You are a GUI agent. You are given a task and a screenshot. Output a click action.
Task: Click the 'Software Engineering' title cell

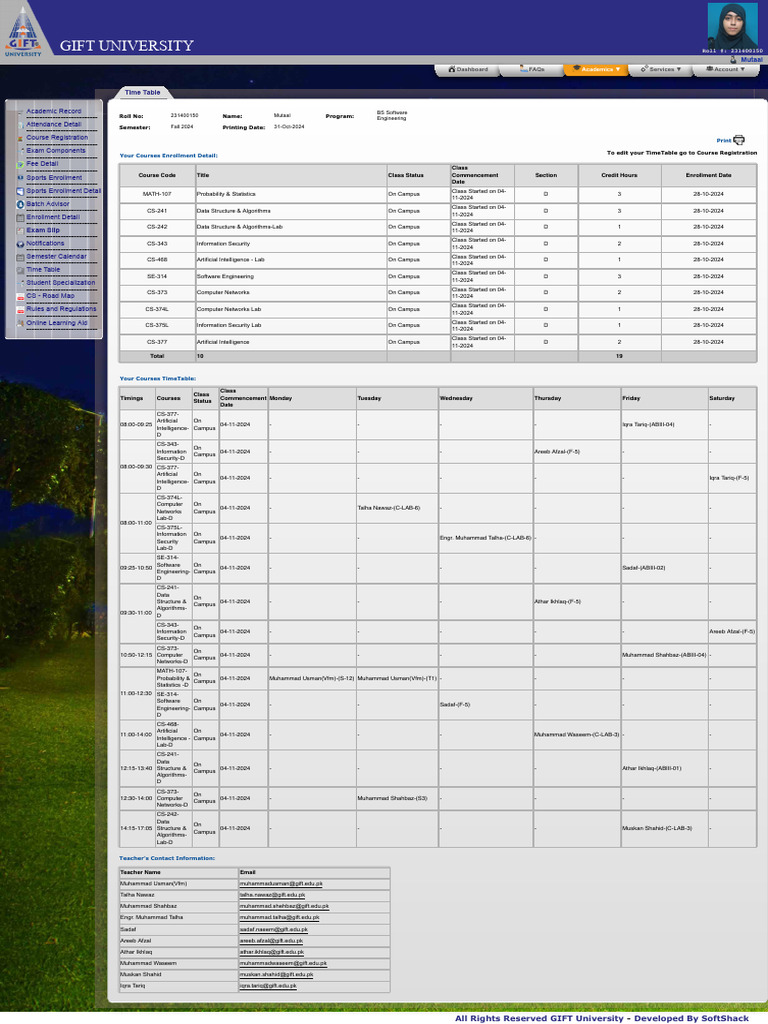click(291, 276)
